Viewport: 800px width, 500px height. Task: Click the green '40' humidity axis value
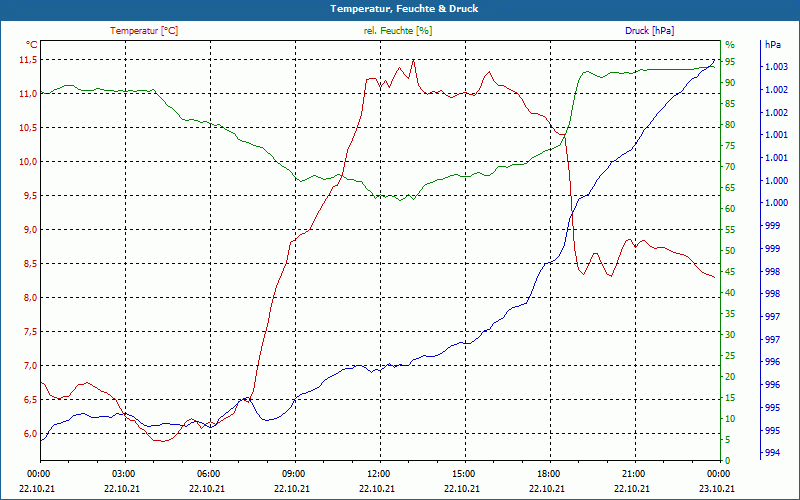point(730,293)
